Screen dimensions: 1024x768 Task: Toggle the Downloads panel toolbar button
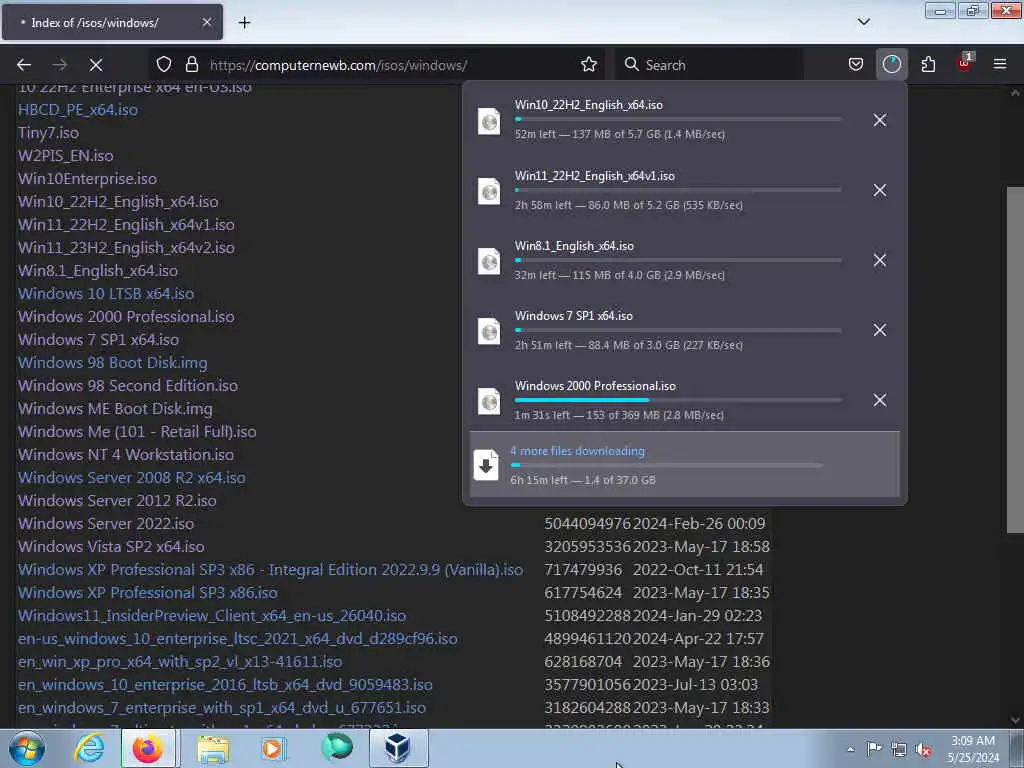(x=891, y=64)
